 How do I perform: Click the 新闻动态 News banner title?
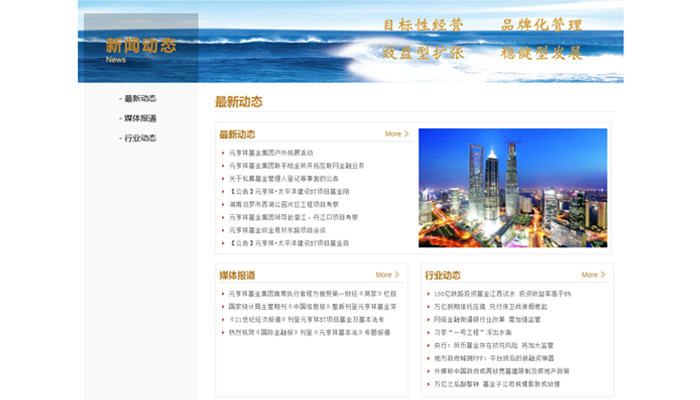141,50
